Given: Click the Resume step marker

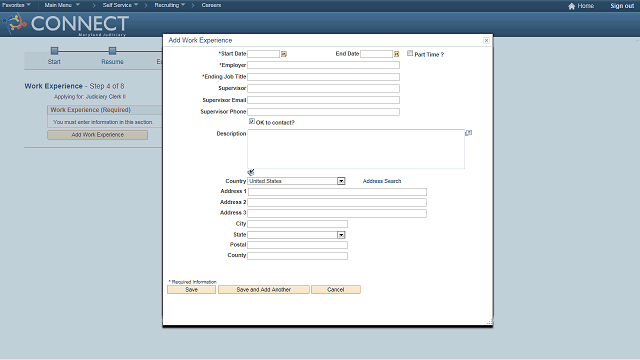Looking at the screenshot, I should click(x=112, y=51).
